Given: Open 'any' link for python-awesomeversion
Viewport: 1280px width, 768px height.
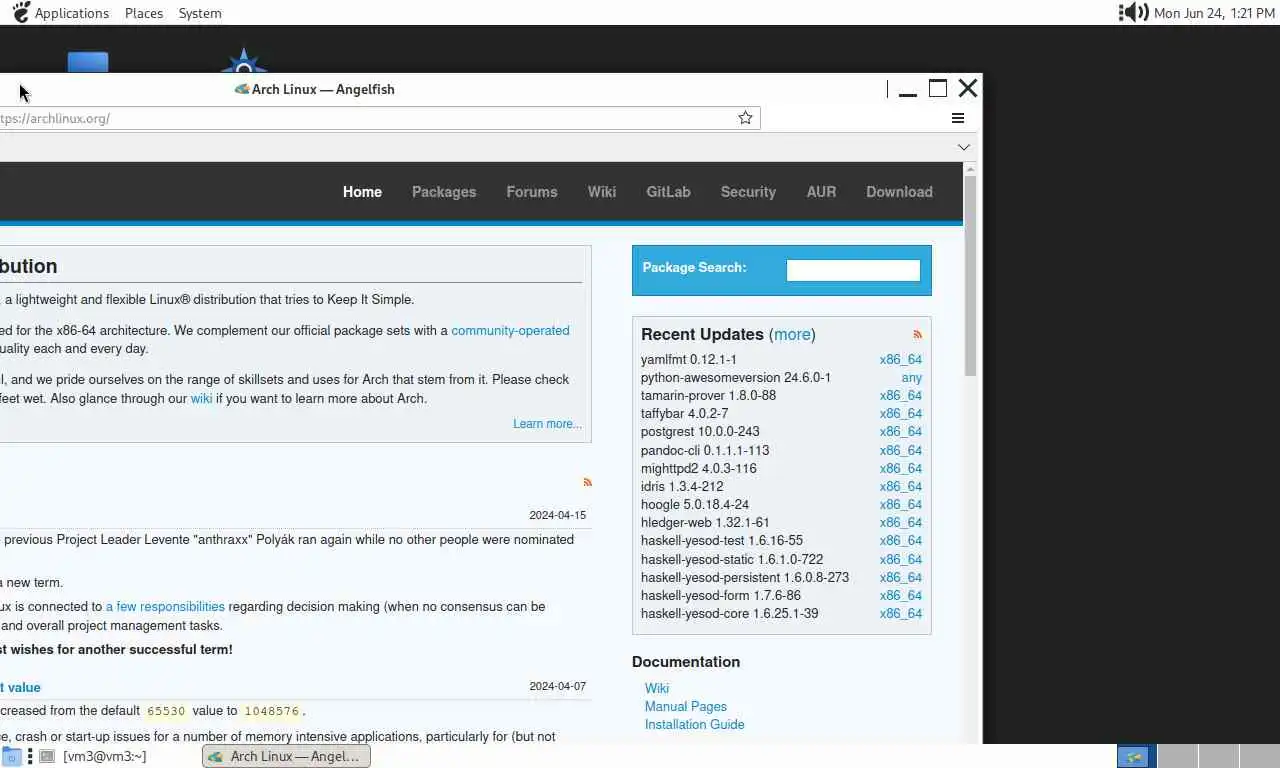Looking at the screenshot, I should click(x=912, y=378).
